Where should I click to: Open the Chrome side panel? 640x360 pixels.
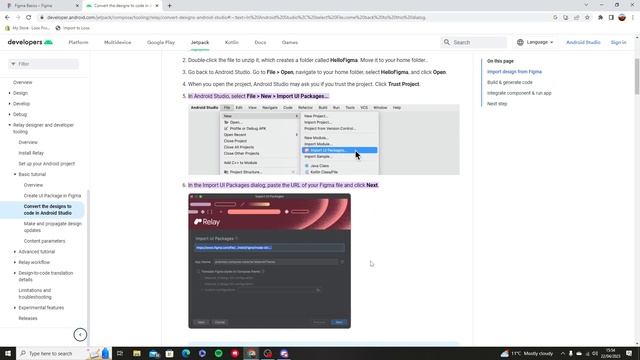click(611, 18)
